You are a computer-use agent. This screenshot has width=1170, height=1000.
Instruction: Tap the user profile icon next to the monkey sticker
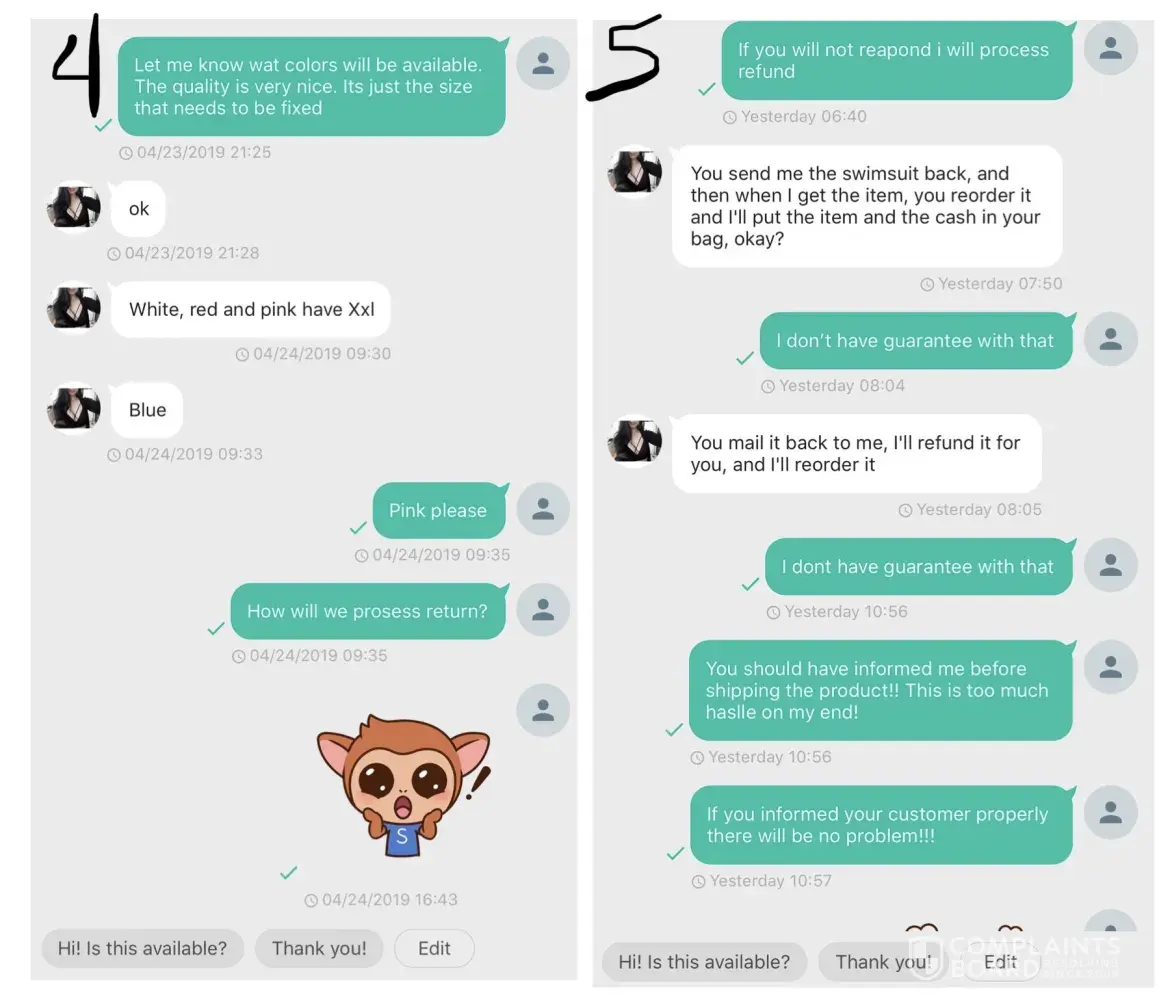coord(543,710)
